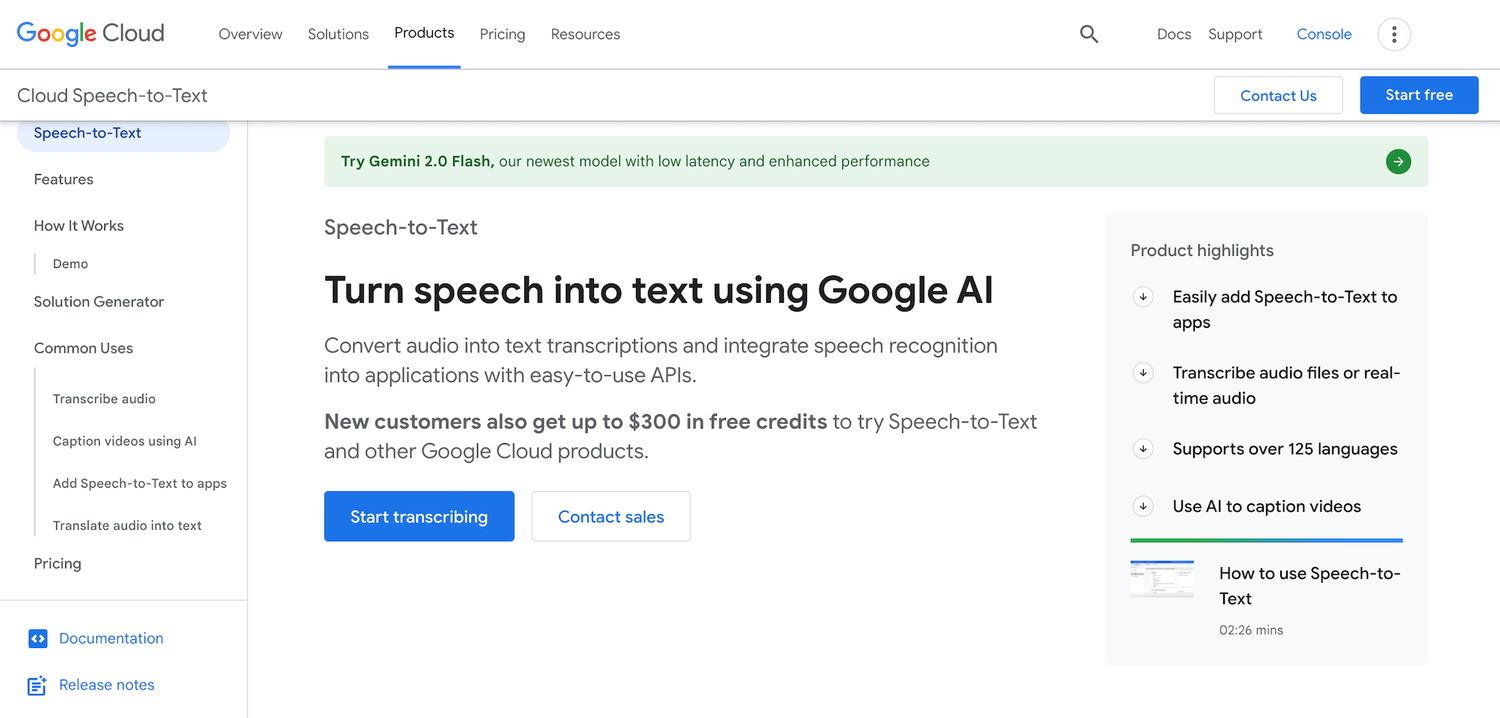Go to Docs in header

[1174, 34]
